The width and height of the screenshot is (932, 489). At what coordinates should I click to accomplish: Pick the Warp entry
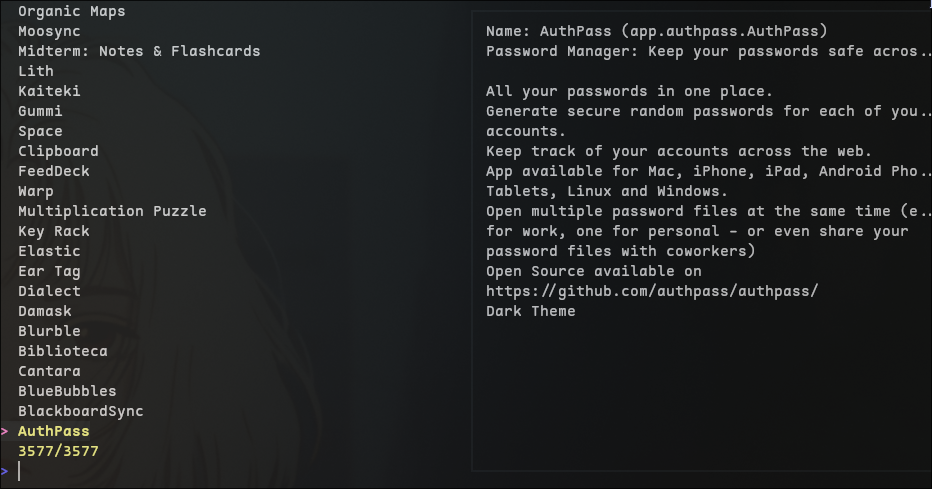(x=36, y=191)
